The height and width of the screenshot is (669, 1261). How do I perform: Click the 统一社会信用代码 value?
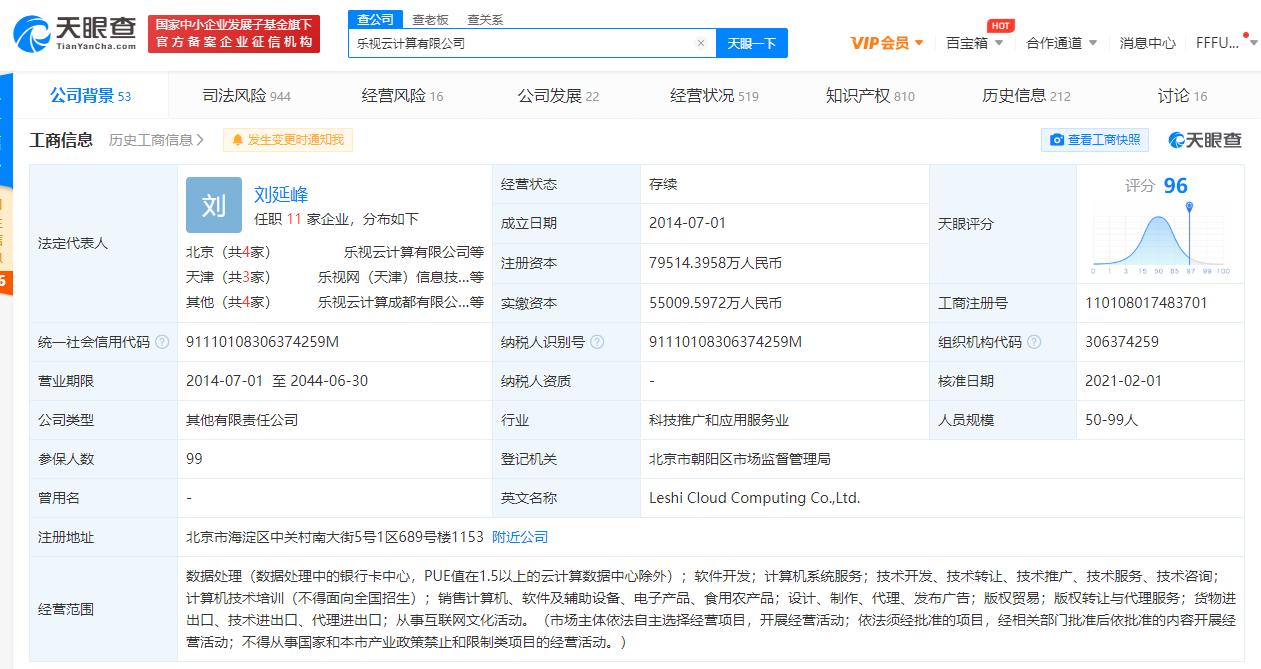pyautogui.click(x=263, y=342)
